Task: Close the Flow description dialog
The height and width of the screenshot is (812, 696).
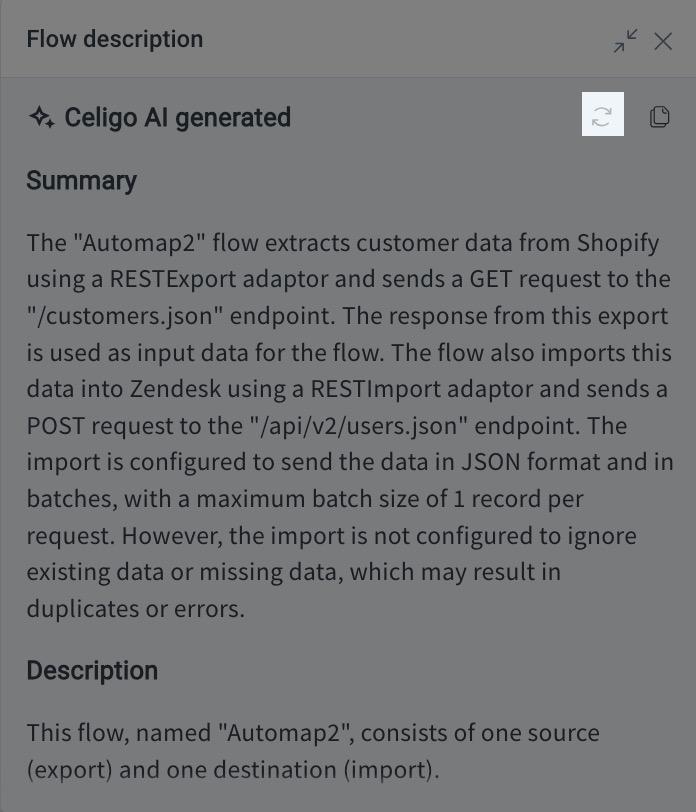Action: click(x=663, y=41)
